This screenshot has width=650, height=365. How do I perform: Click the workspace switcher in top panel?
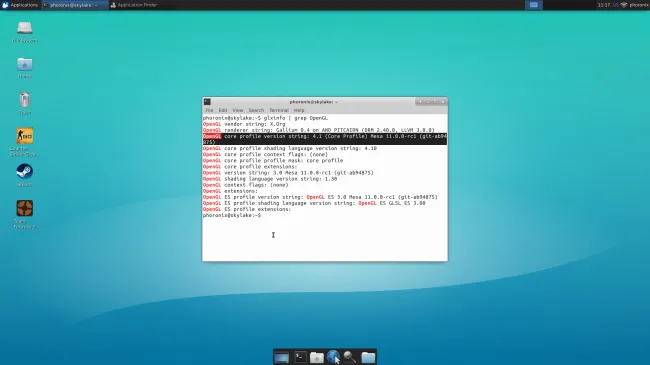pos(534,5)
